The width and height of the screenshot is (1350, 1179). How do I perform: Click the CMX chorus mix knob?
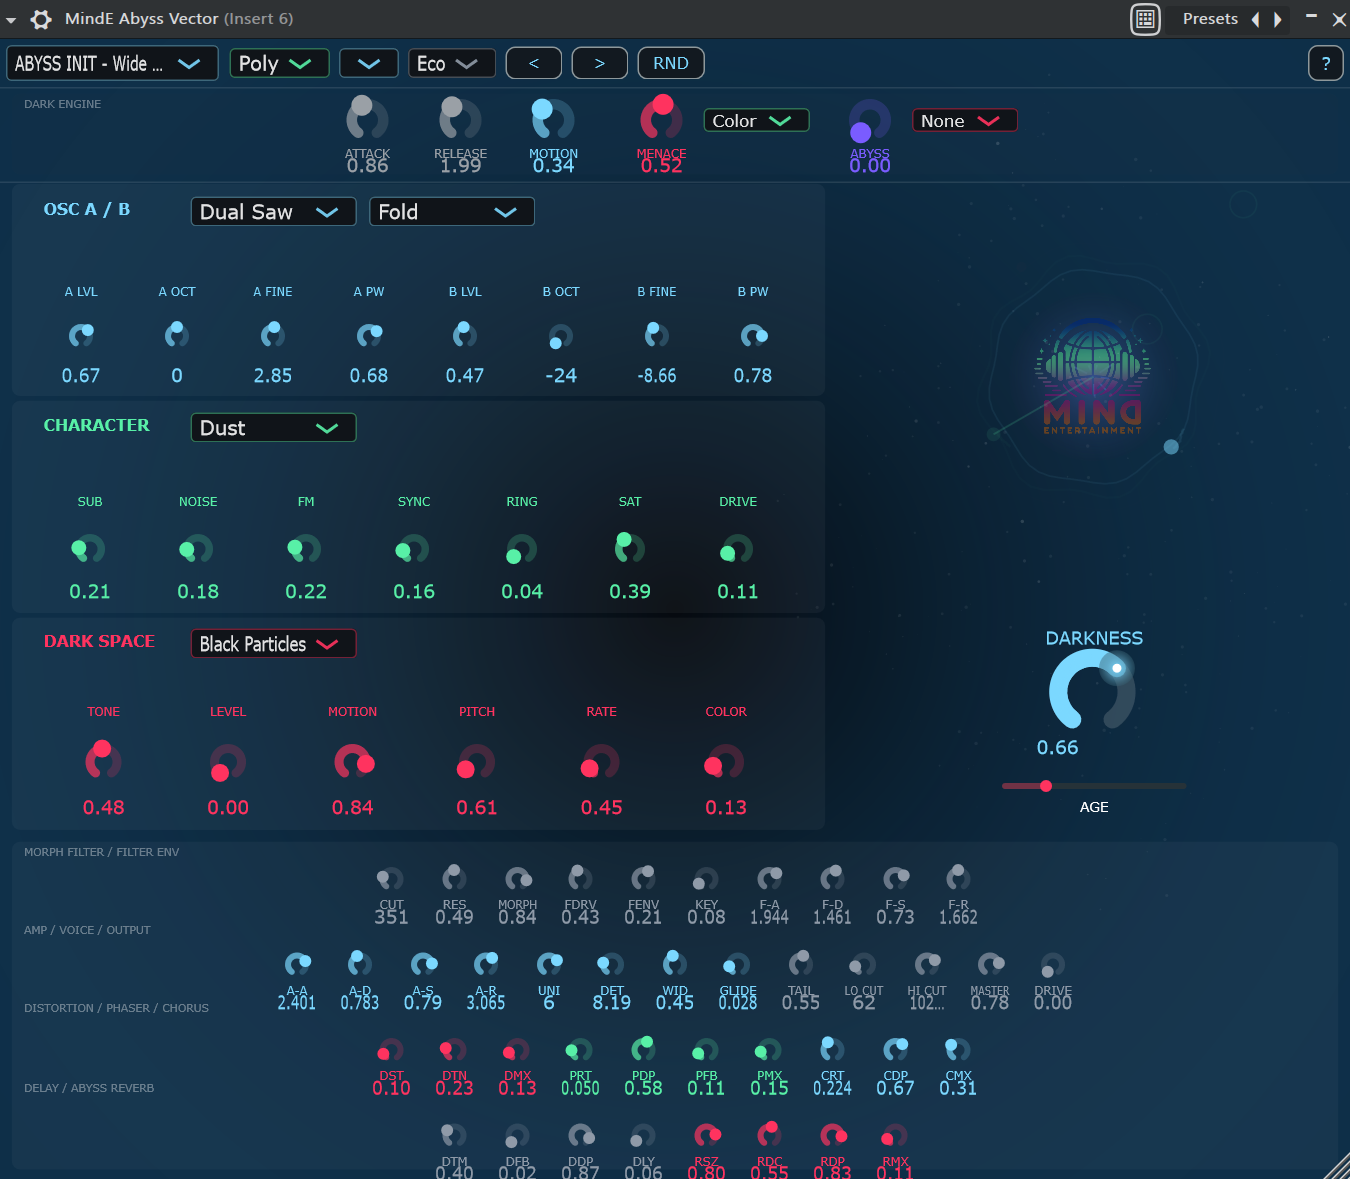[957, 1050]
